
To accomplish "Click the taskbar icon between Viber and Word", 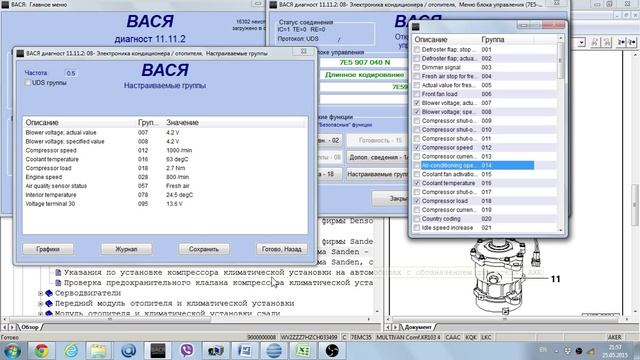I will [x=216, y=351].
